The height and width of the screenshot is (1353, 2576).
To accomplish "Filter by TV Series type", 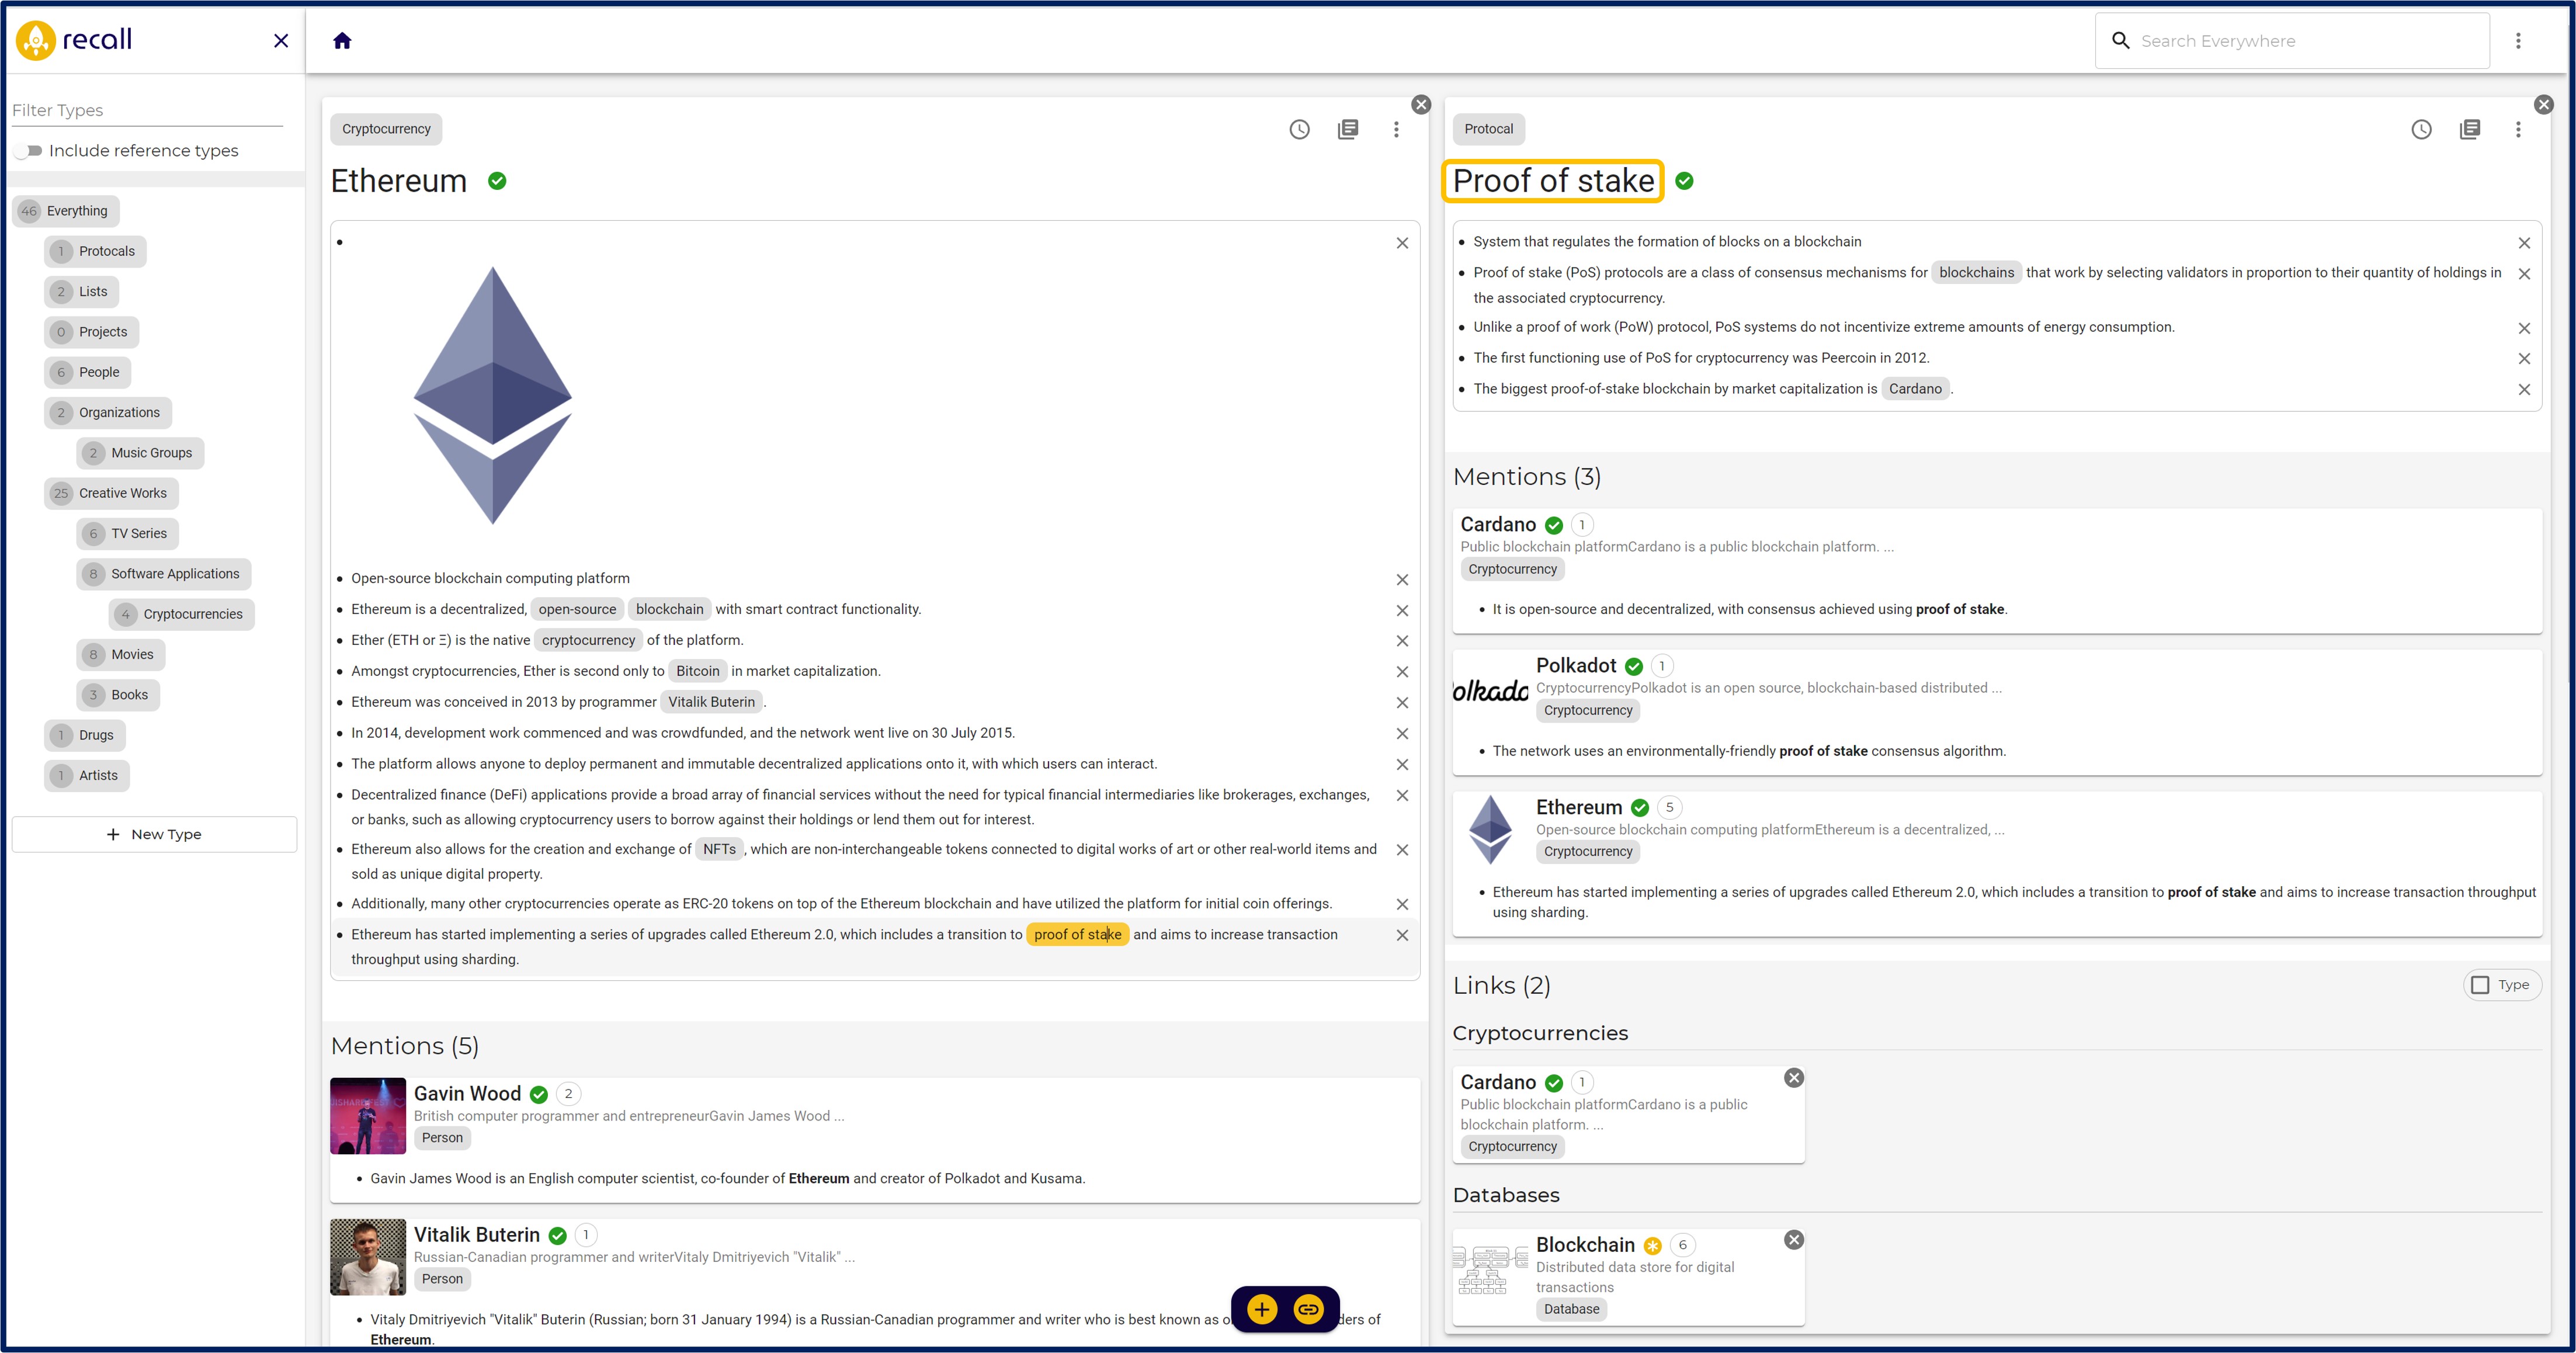I will click(127, 534).
